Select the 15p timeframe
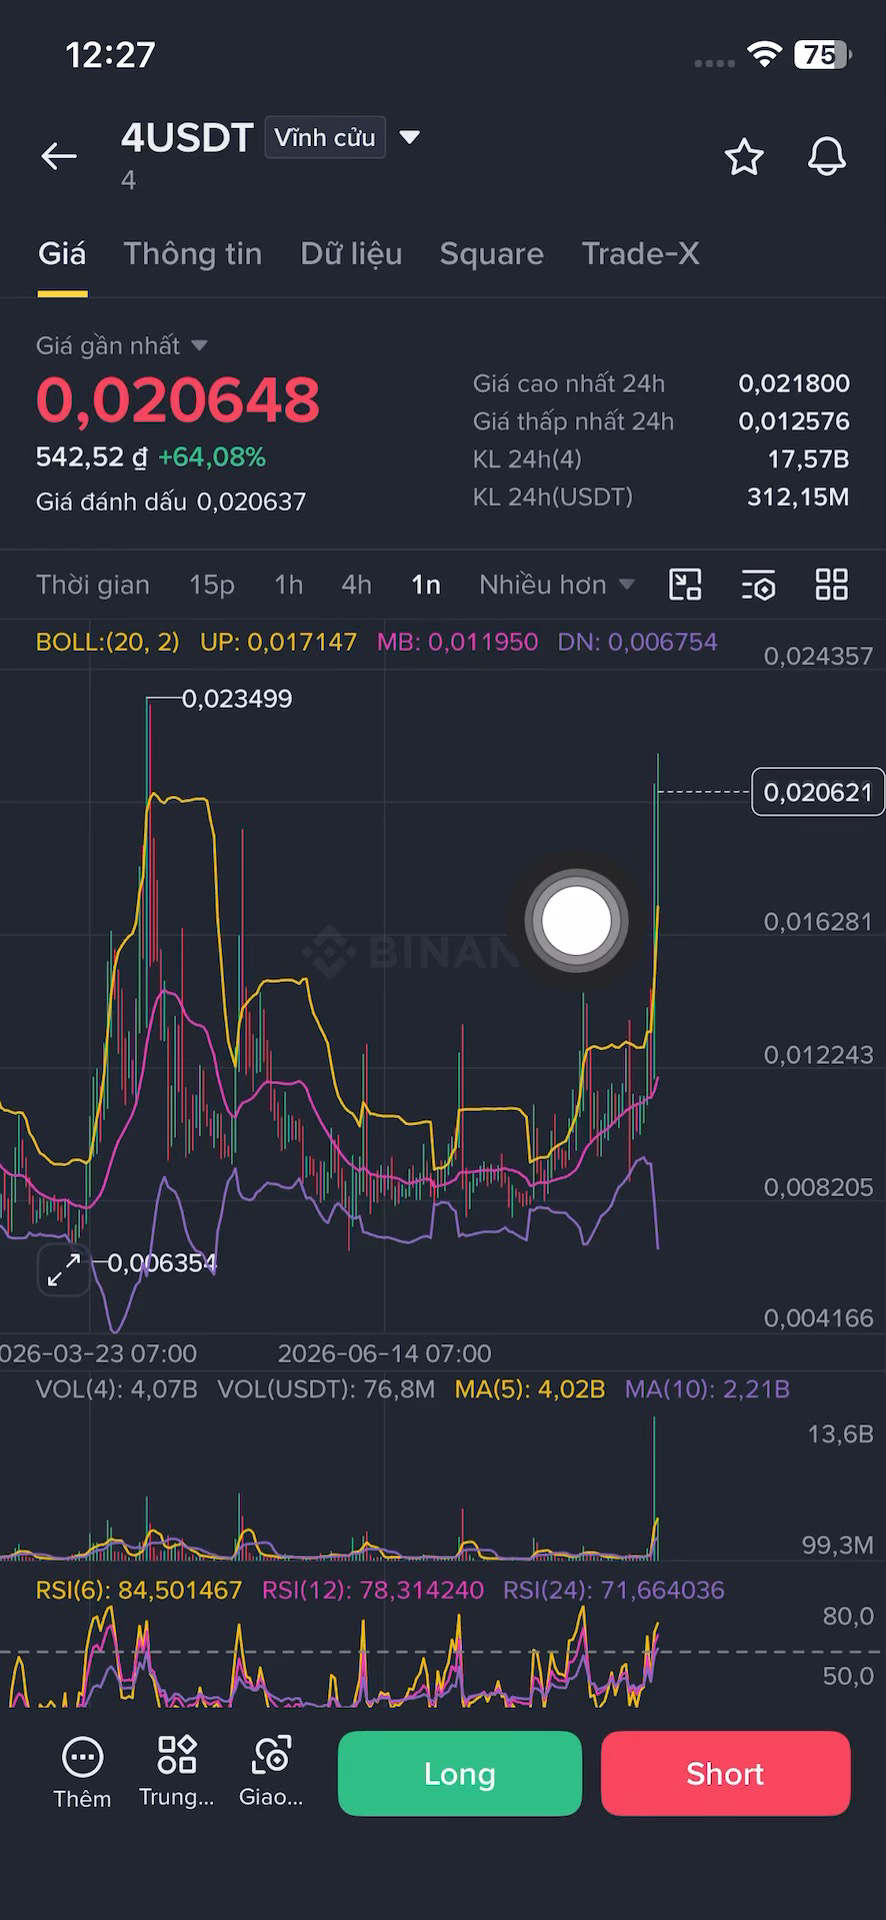 [x=212, y=585]
